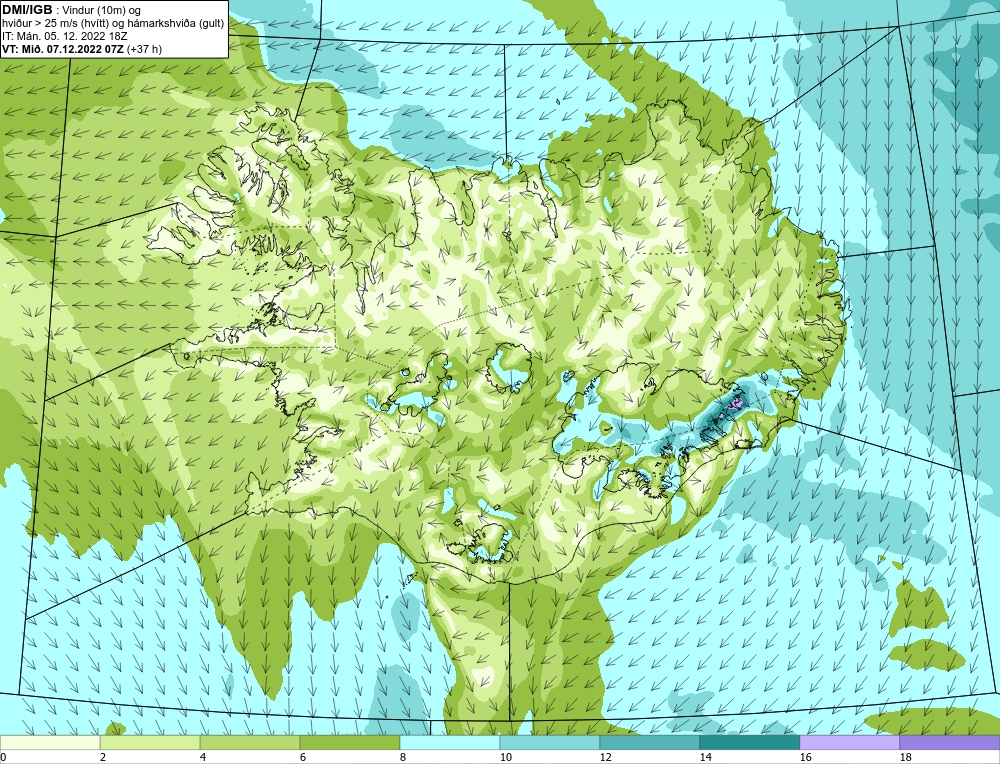Click the 6–8 m/s dark green legend swatch
The width and height of the screenshot is (1000, 764).
[x=350, y=743]
